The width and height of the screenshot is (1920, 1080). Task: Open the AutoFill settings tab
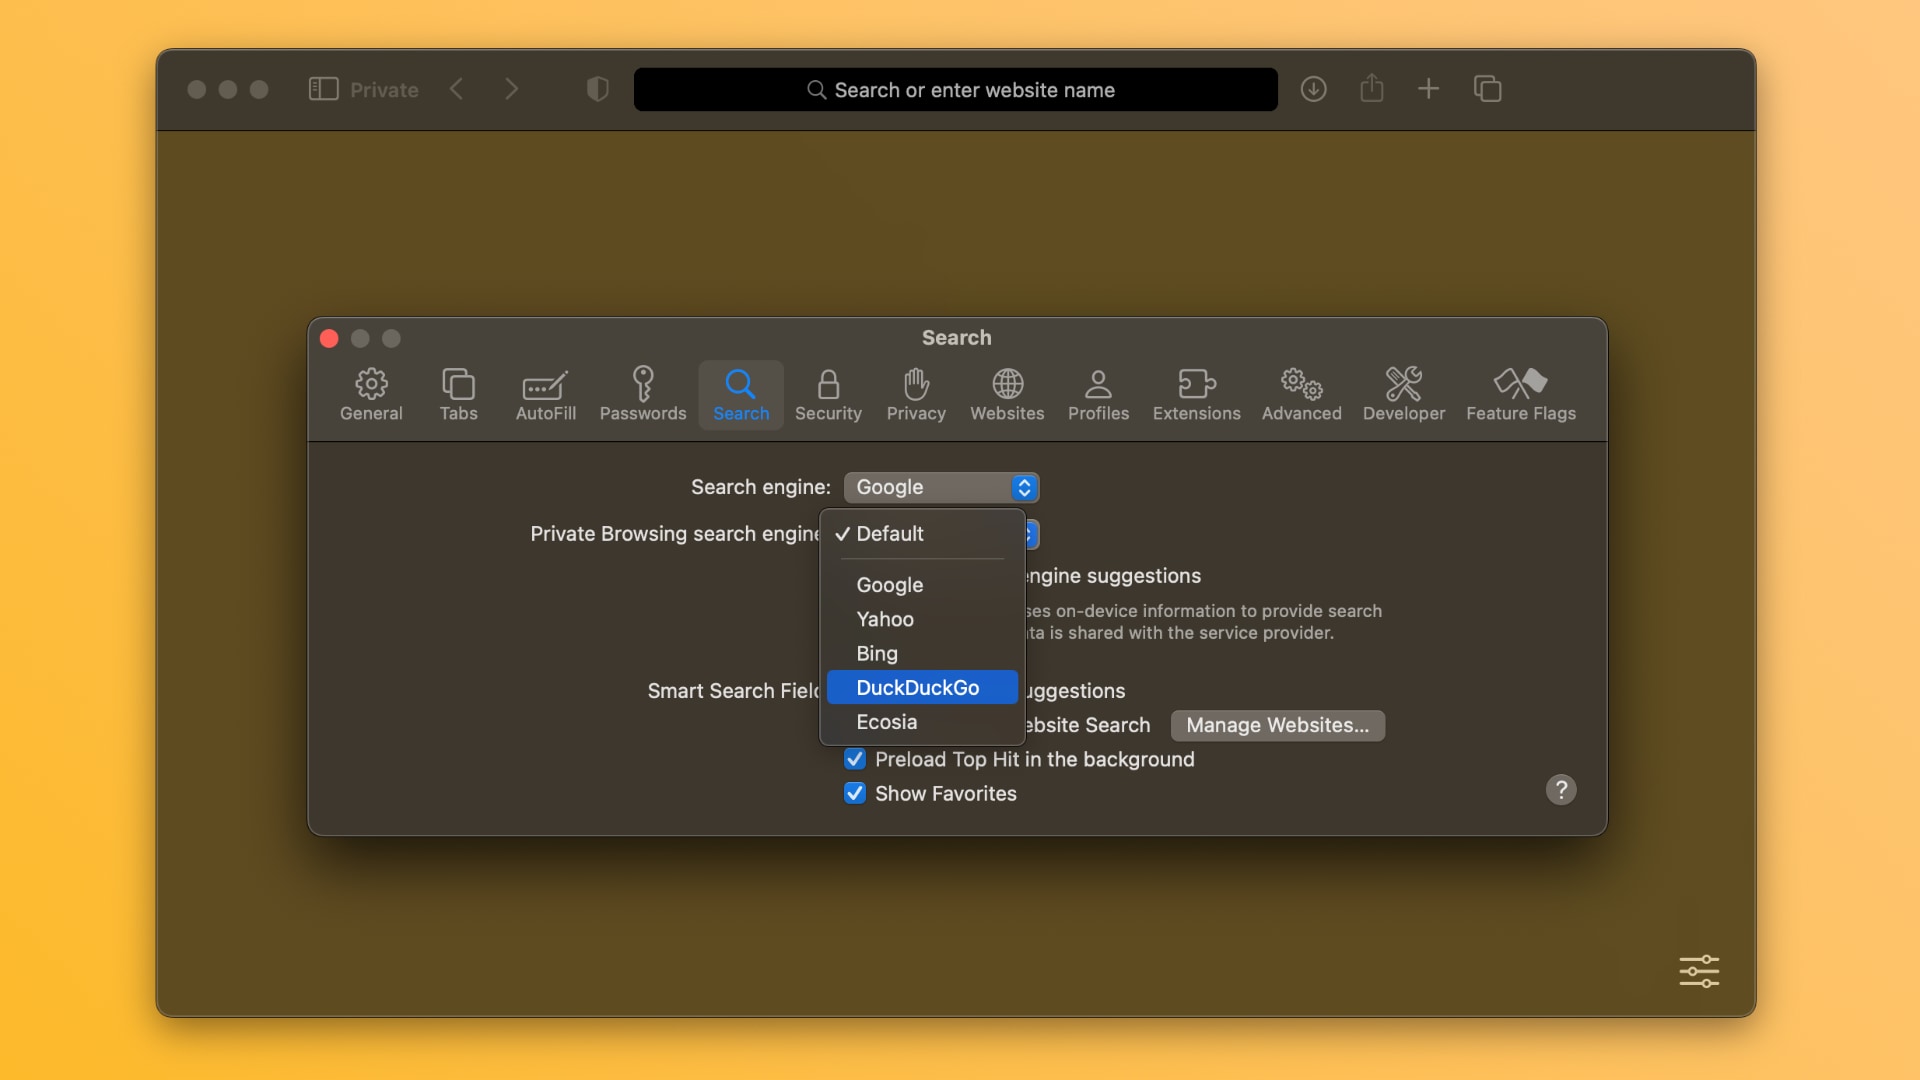(x=545, y=393)
